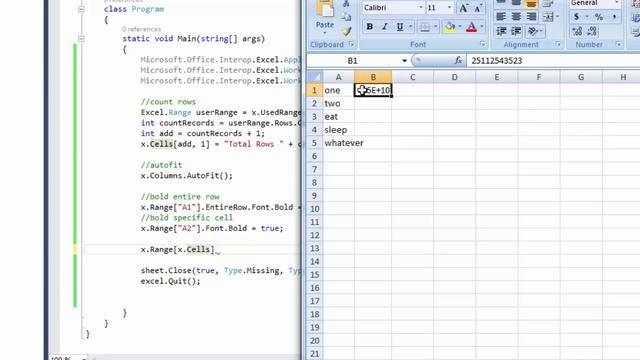Collapse the class Program code block
Image resolution: width=640 pixels, height=360 pixels.
click(81, 9)
